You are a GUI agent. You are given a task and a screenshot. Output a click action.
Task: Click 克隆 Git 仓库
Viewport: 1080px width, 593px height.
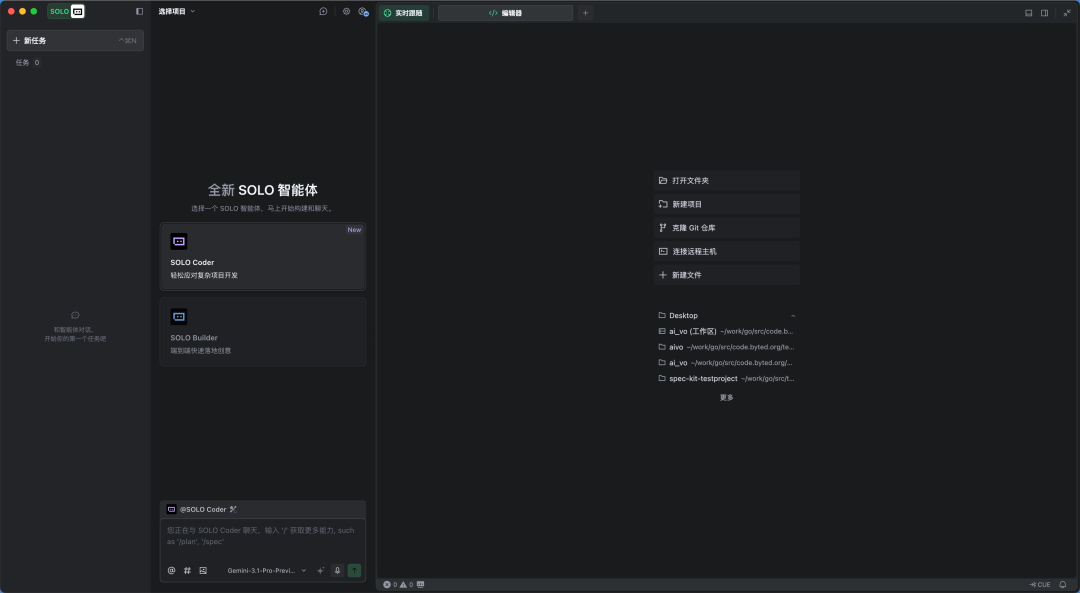point(727,228)
